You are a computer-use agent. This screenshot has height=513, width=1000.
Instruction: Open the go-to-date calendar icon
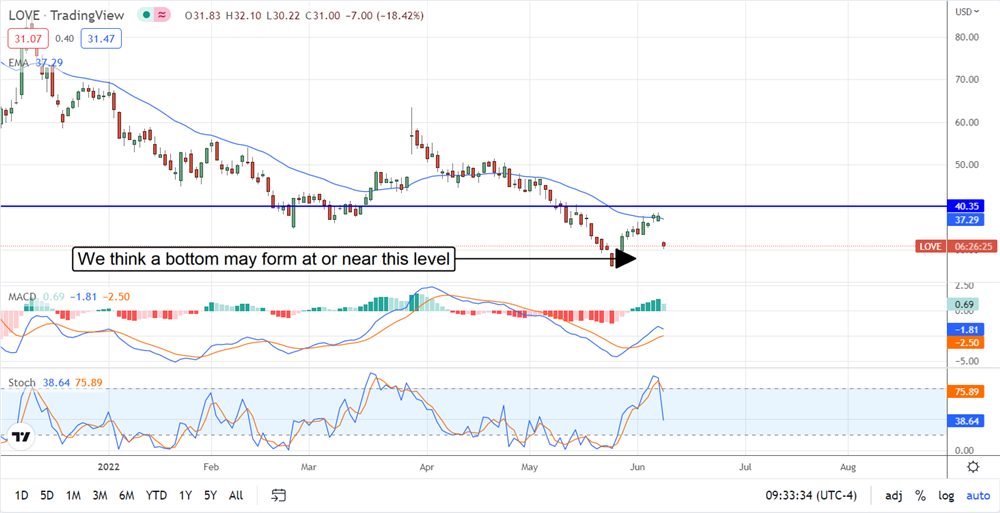point(278,495)
